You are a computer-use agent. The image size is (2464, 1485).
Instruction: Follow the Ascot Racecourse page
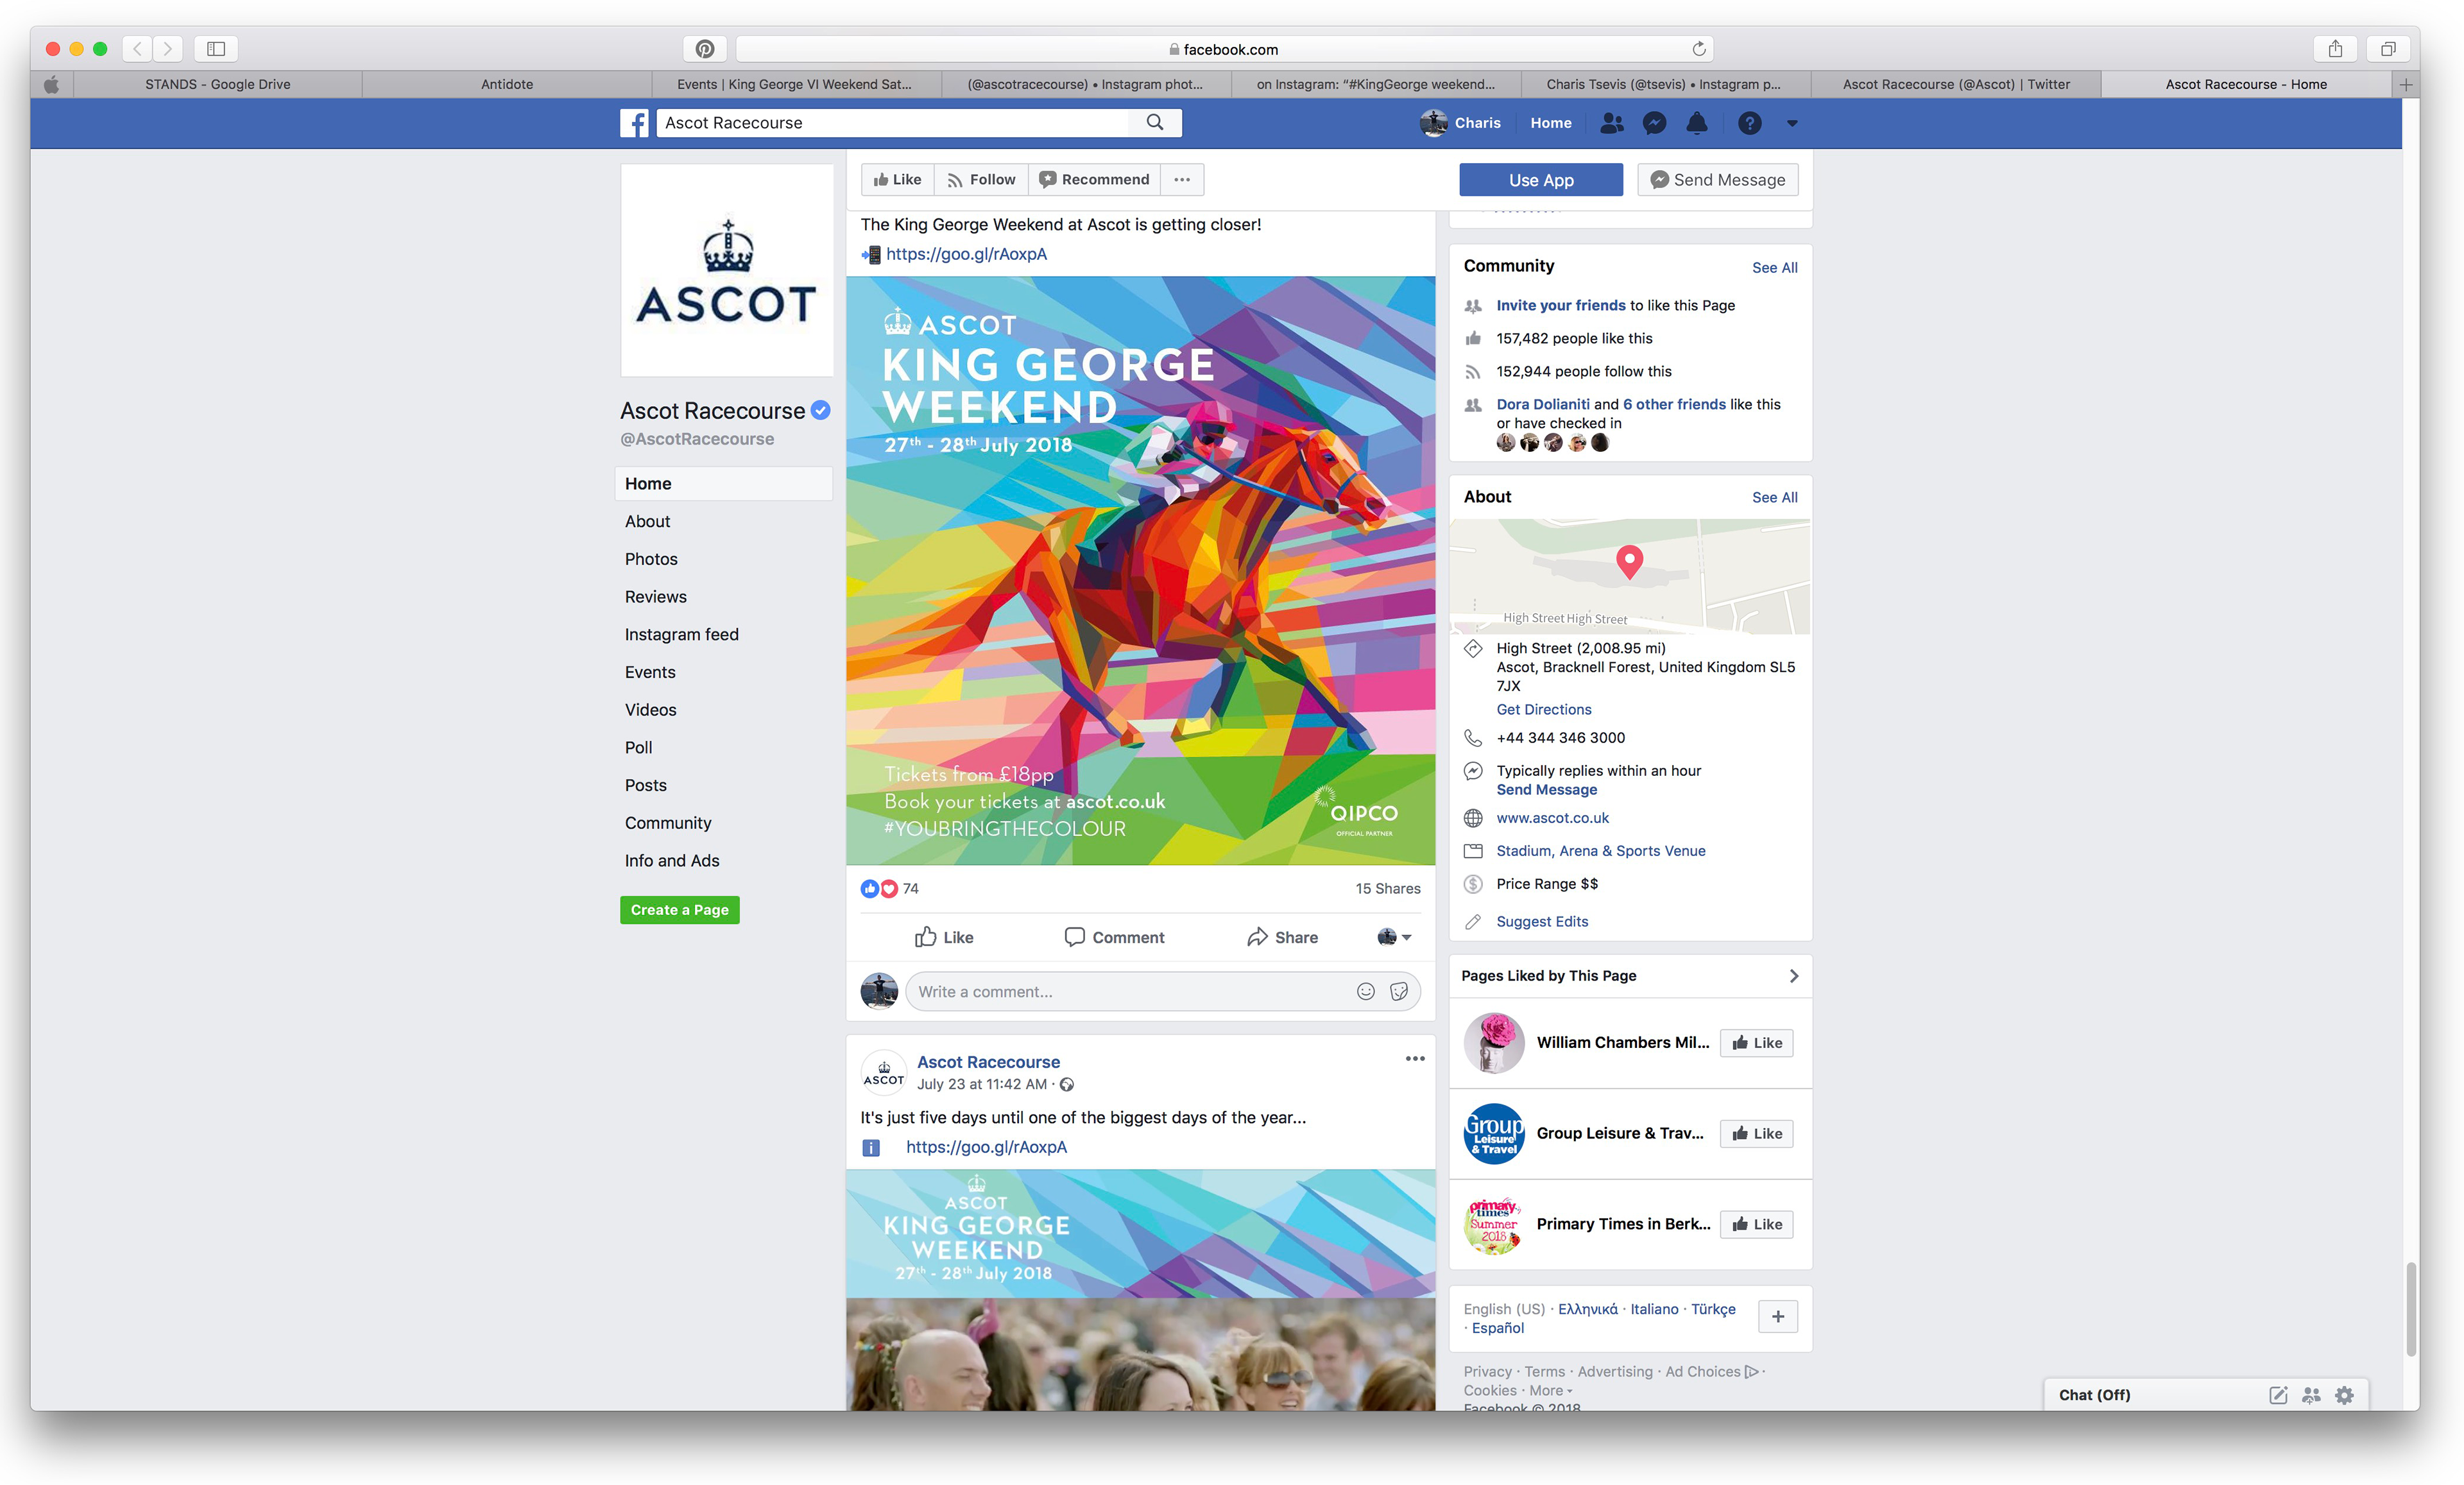coord(981,180)
